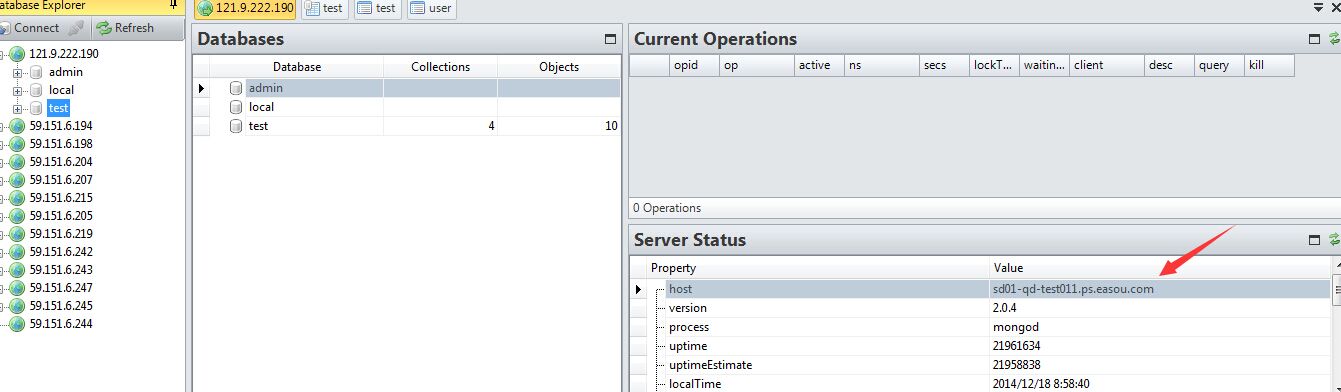
Task: Select the host property row
Action: [980, 289]
